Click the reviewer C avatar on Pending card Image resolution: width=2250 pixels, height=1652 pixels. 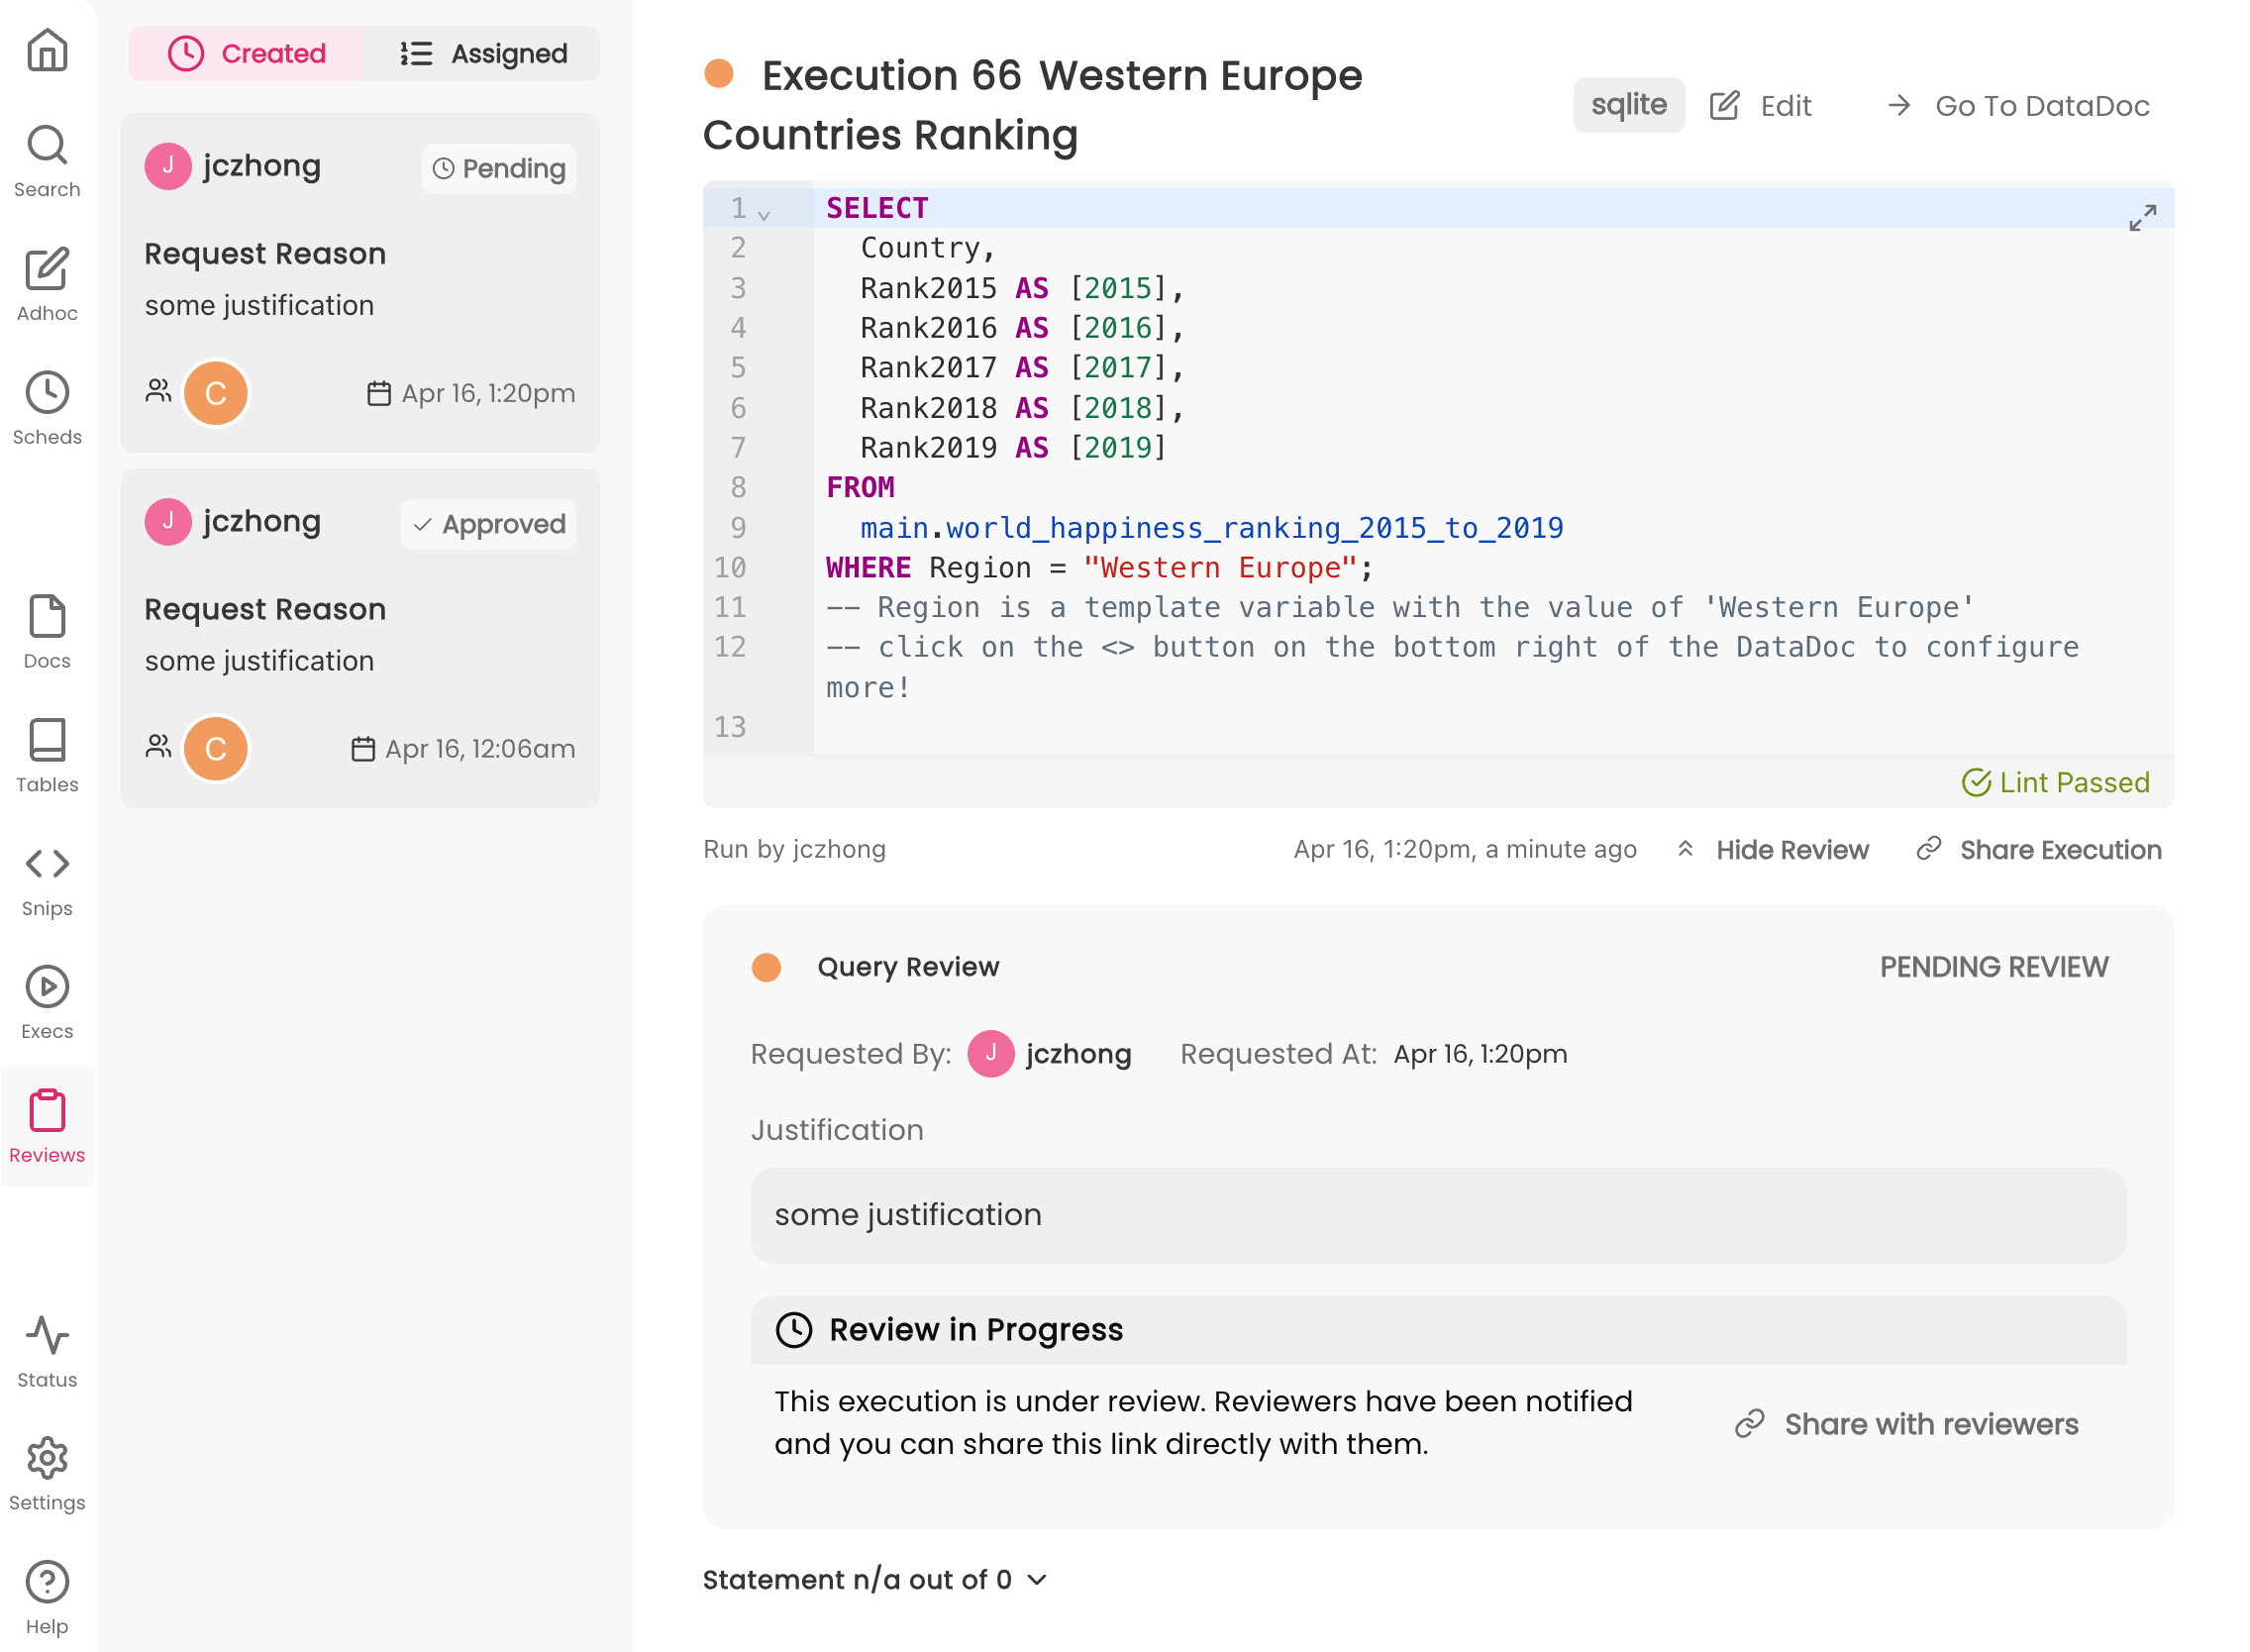click(x=215, y=393)
